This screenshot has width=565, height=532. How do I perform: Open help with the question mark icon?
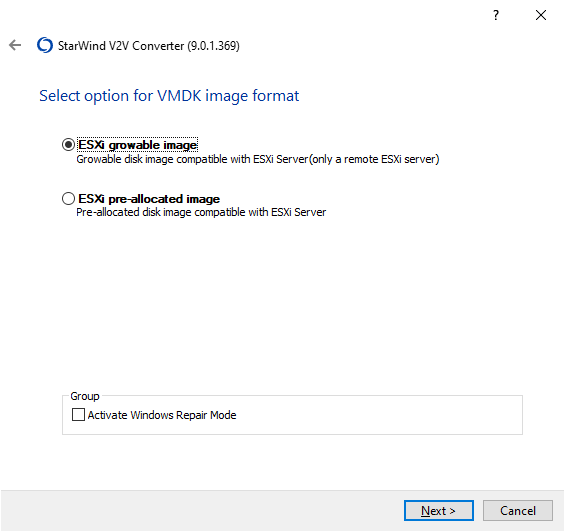tap(496, 15)
